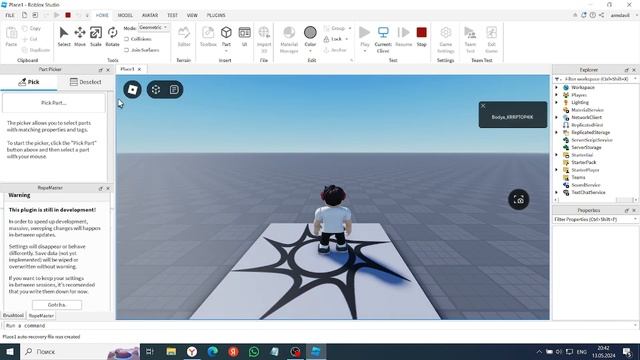Select ServerStorage in Explorer
The height and width of the screenshot is (360, 640).
click(x=586, y=147)
